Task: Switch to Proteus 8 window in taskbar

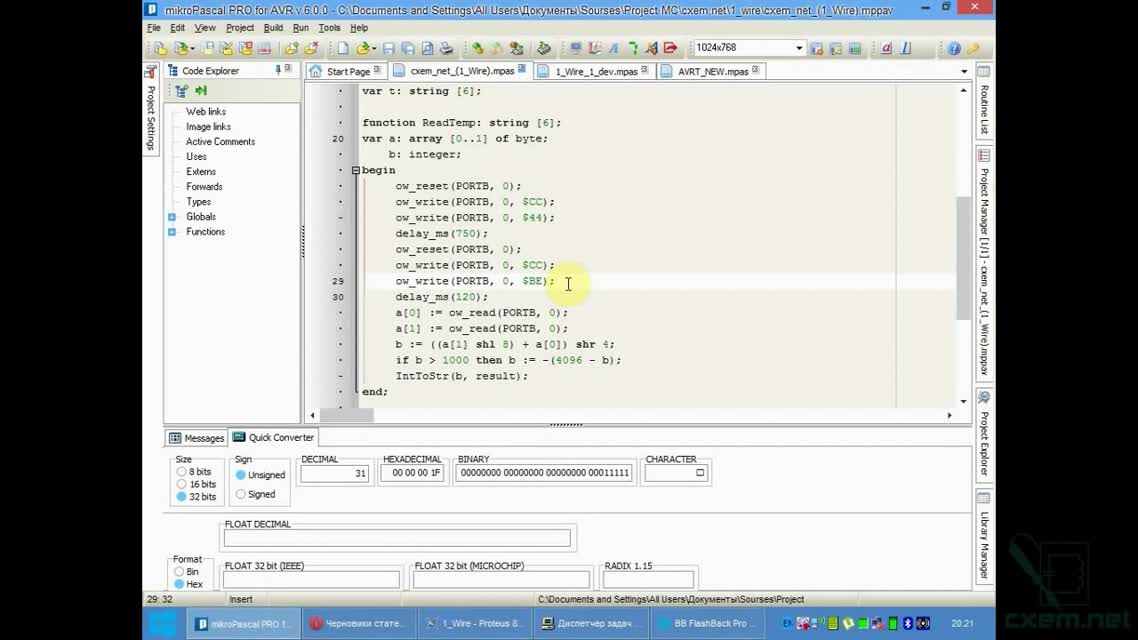Action: (474, 623)
